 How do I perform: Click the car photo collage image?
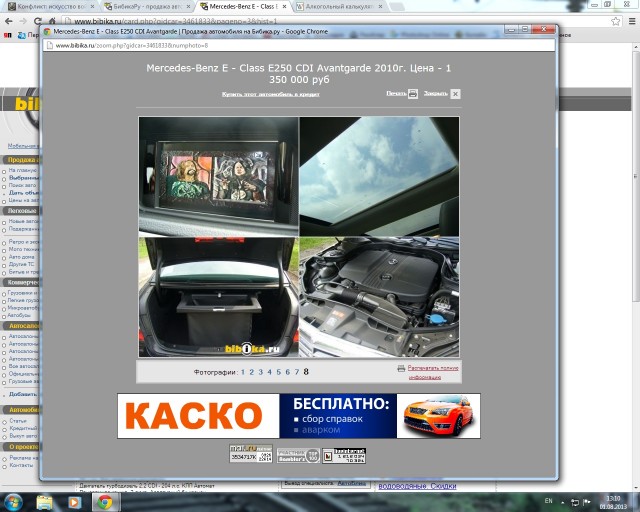pos(299,237)
